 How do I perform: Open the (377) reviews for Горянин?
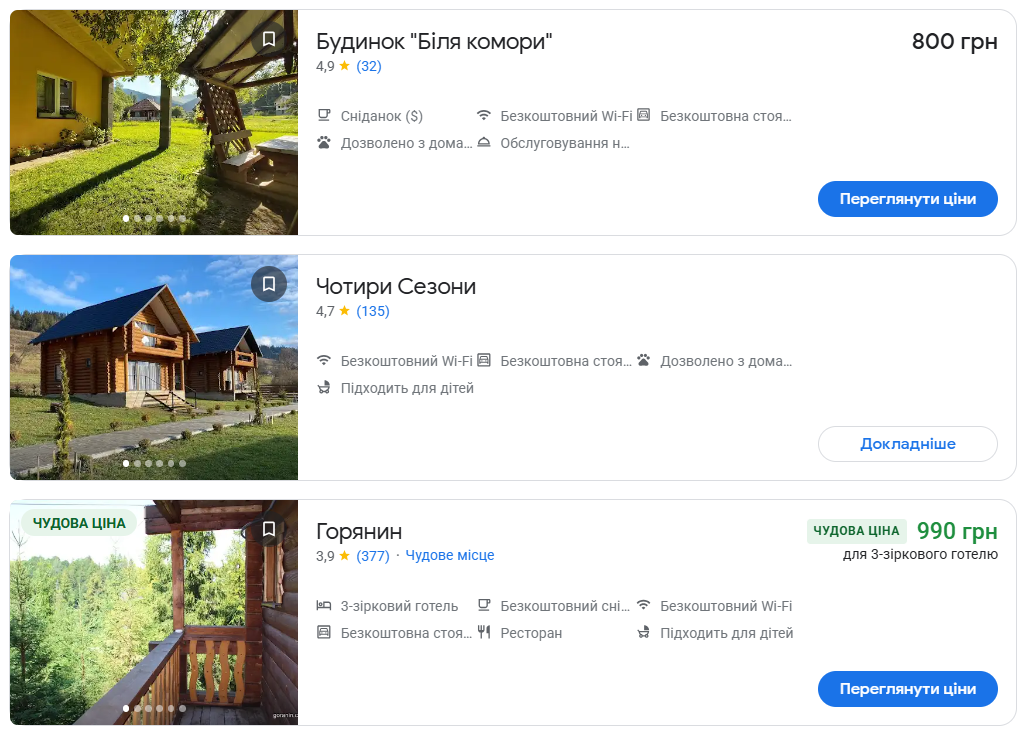pos(373,556)
